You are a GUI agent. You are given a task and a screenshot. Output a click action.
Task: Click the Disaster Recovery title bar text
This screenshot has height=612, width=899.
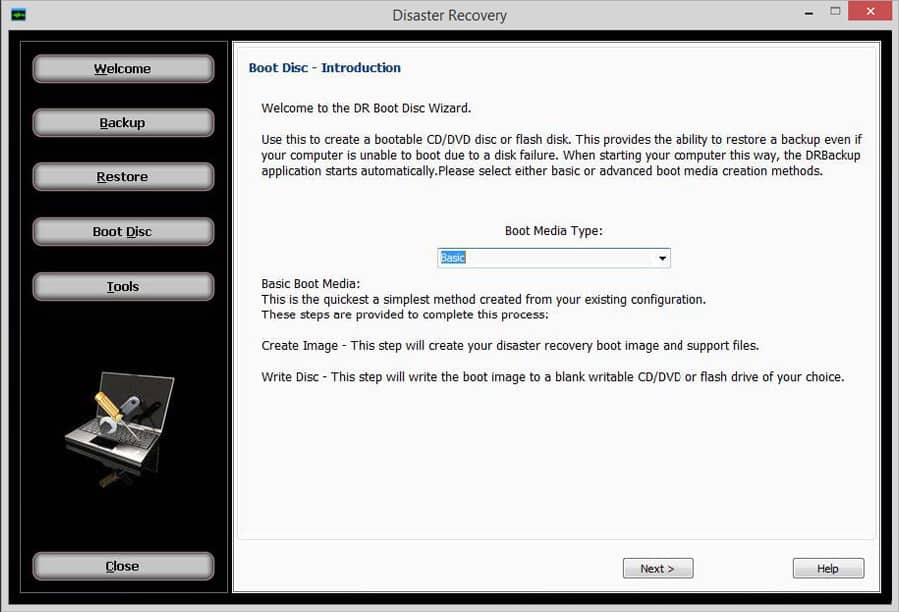tap(450, 15)
